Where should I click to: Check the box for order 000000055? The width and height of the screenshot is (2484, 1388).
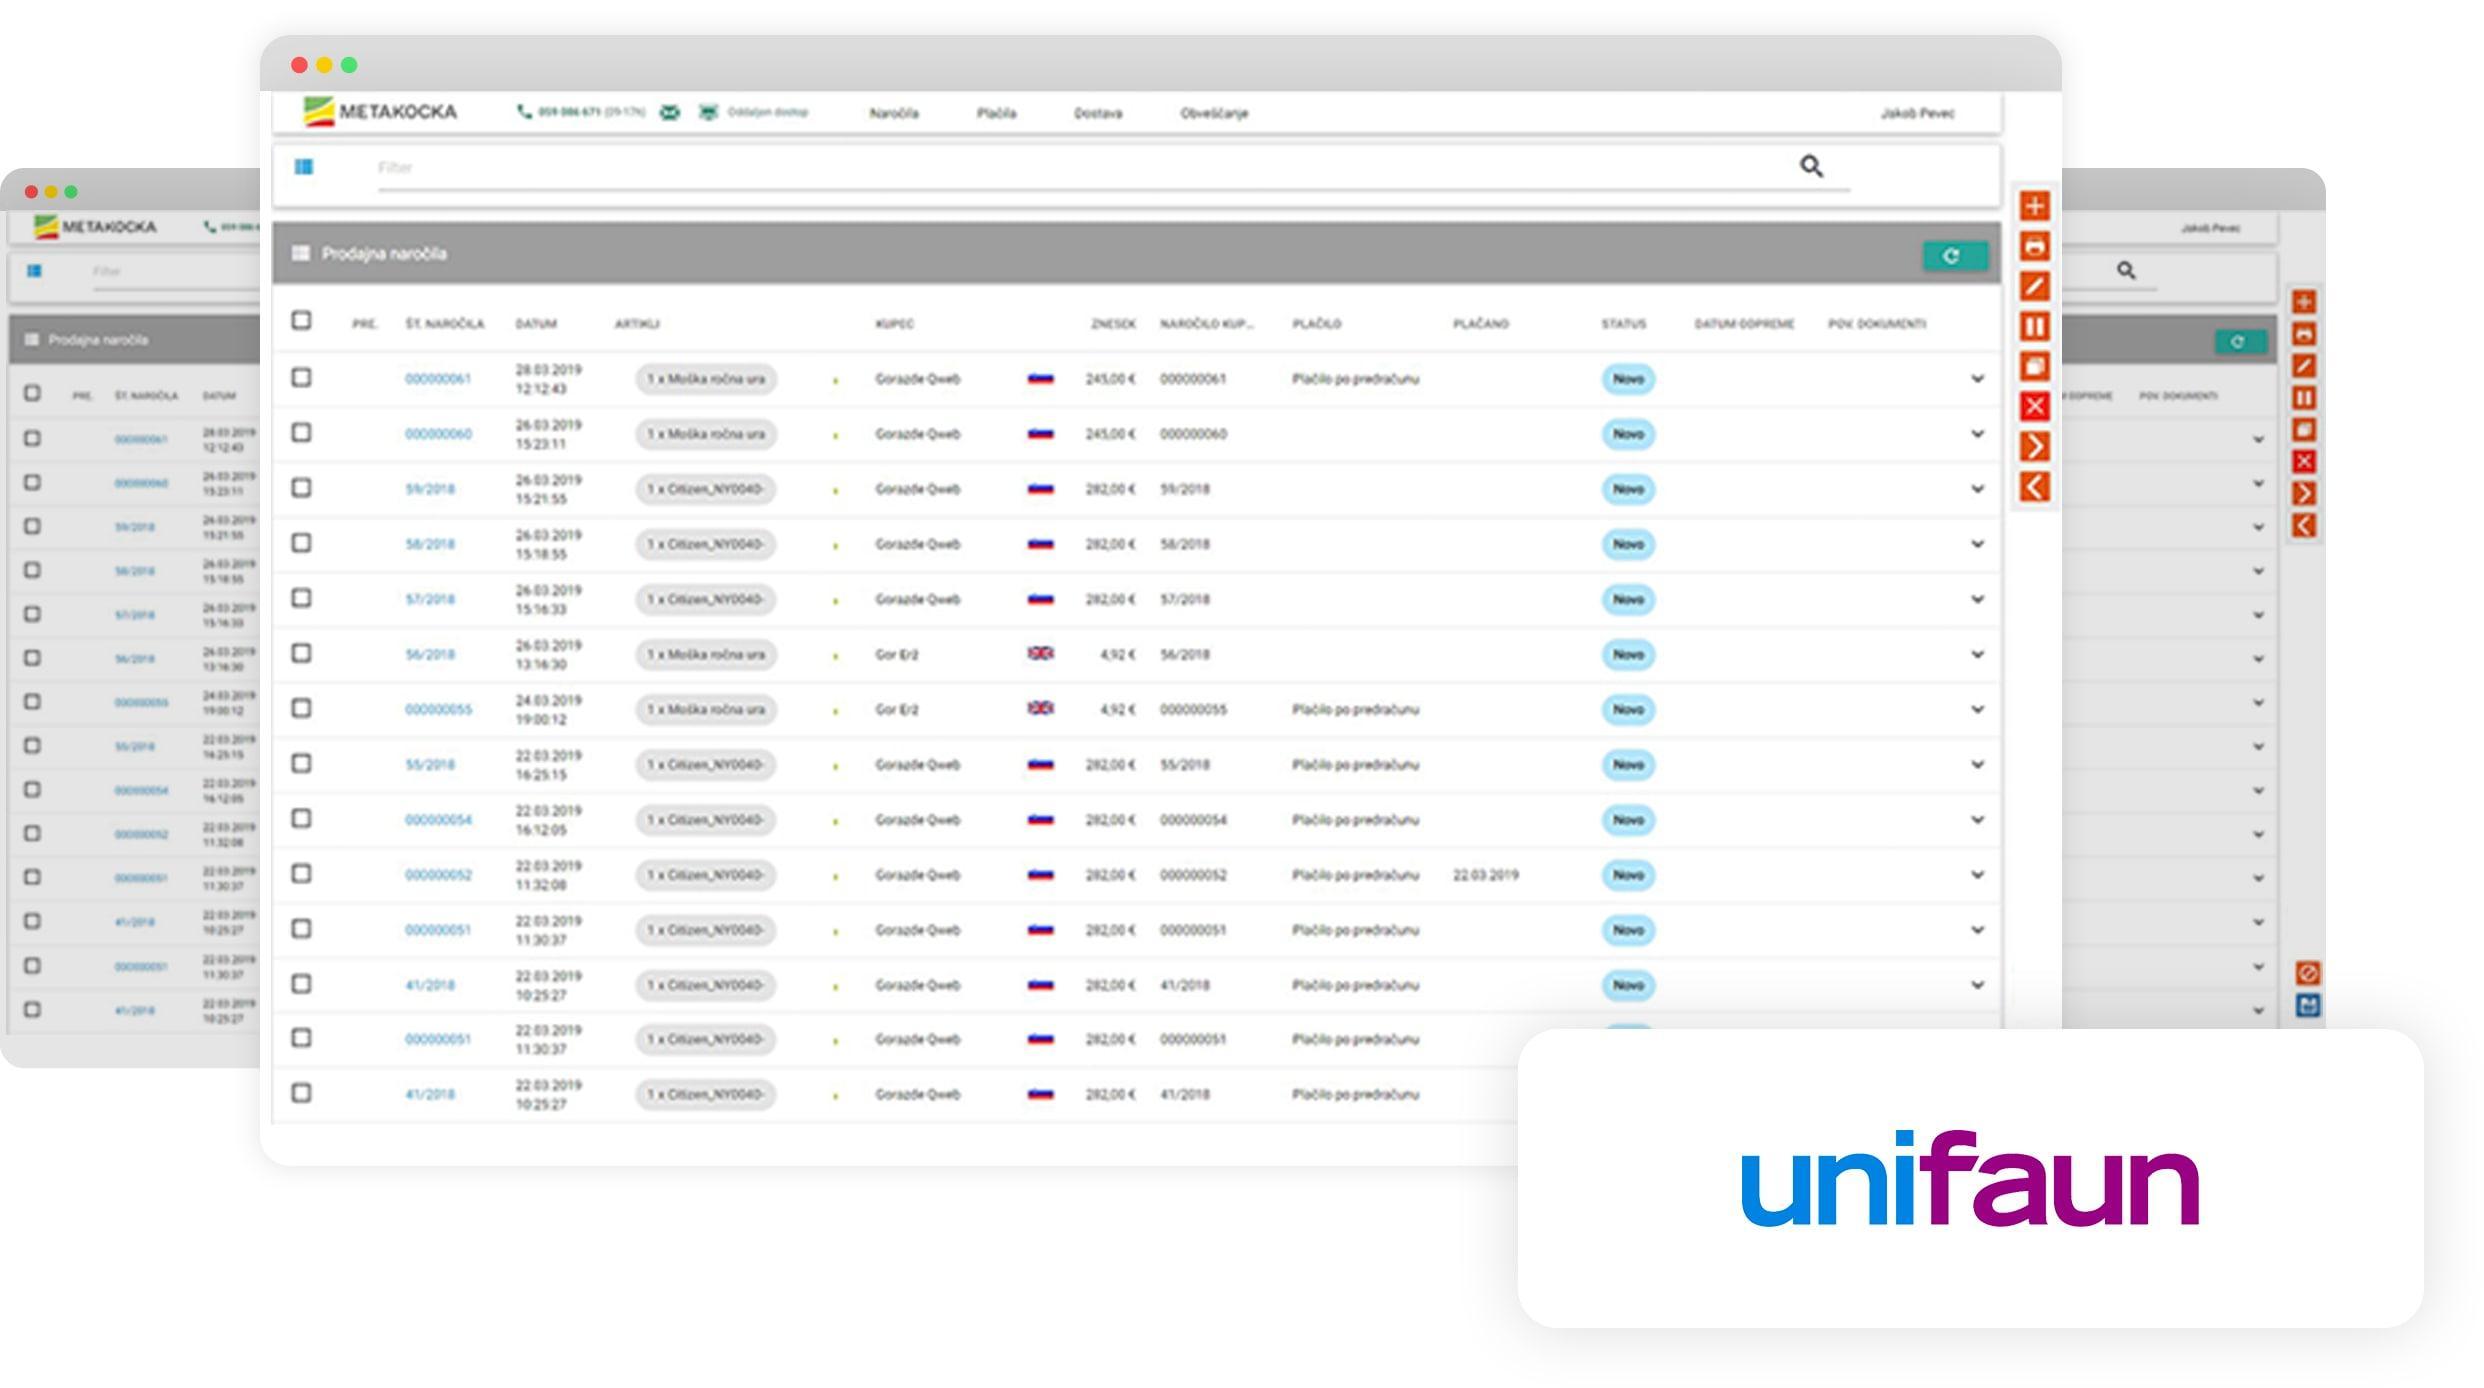coord(301,707)
